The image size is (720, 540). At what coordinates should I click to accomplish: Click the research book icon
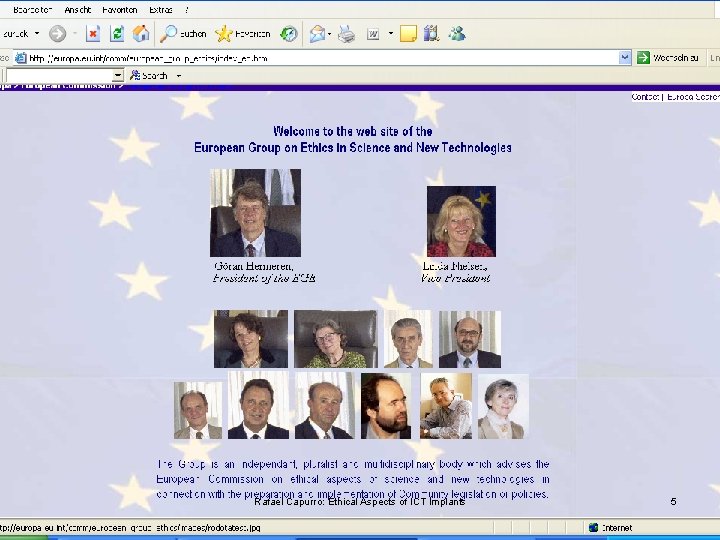coord(432,34)
